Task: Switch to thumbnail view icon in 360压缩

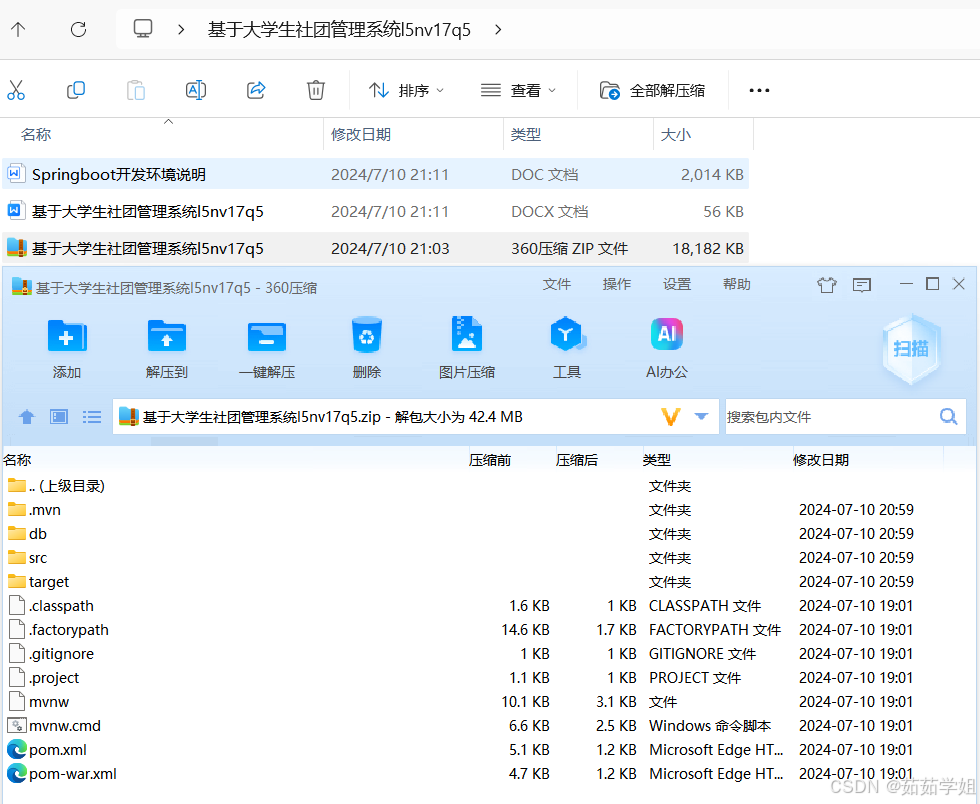Action: pyautogui.click(x=59, y=416)
